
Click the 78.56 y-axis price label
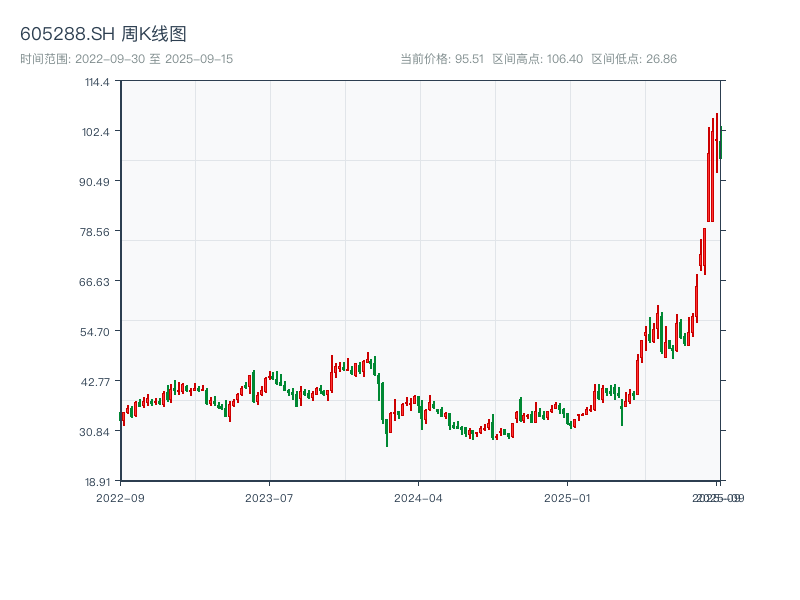[96, 232]
